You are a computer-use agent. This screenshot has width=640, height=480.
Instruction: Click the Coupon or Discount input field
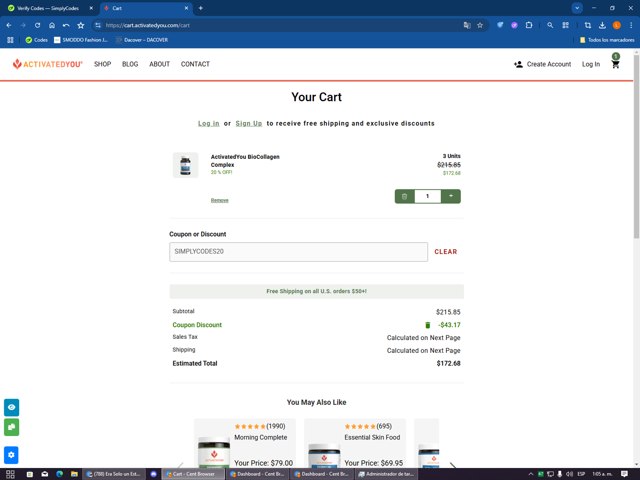[298, 252]
